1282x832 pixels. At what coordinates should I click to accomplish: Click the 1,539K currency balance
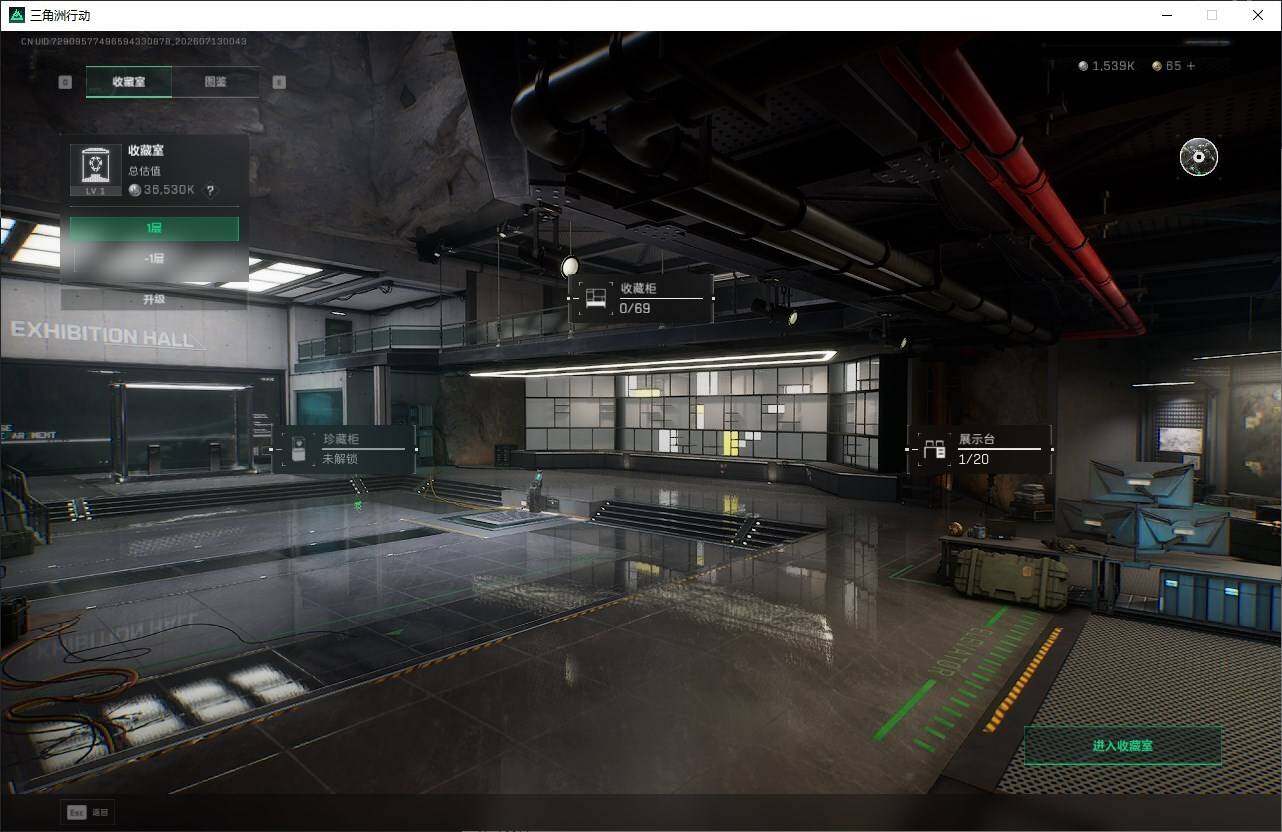click(1113, 66)
